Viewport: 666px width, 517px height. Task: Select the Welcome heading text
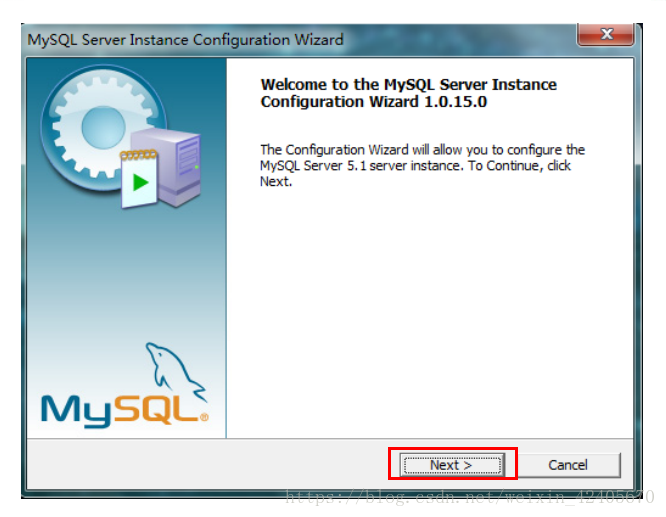pos(408,93)
